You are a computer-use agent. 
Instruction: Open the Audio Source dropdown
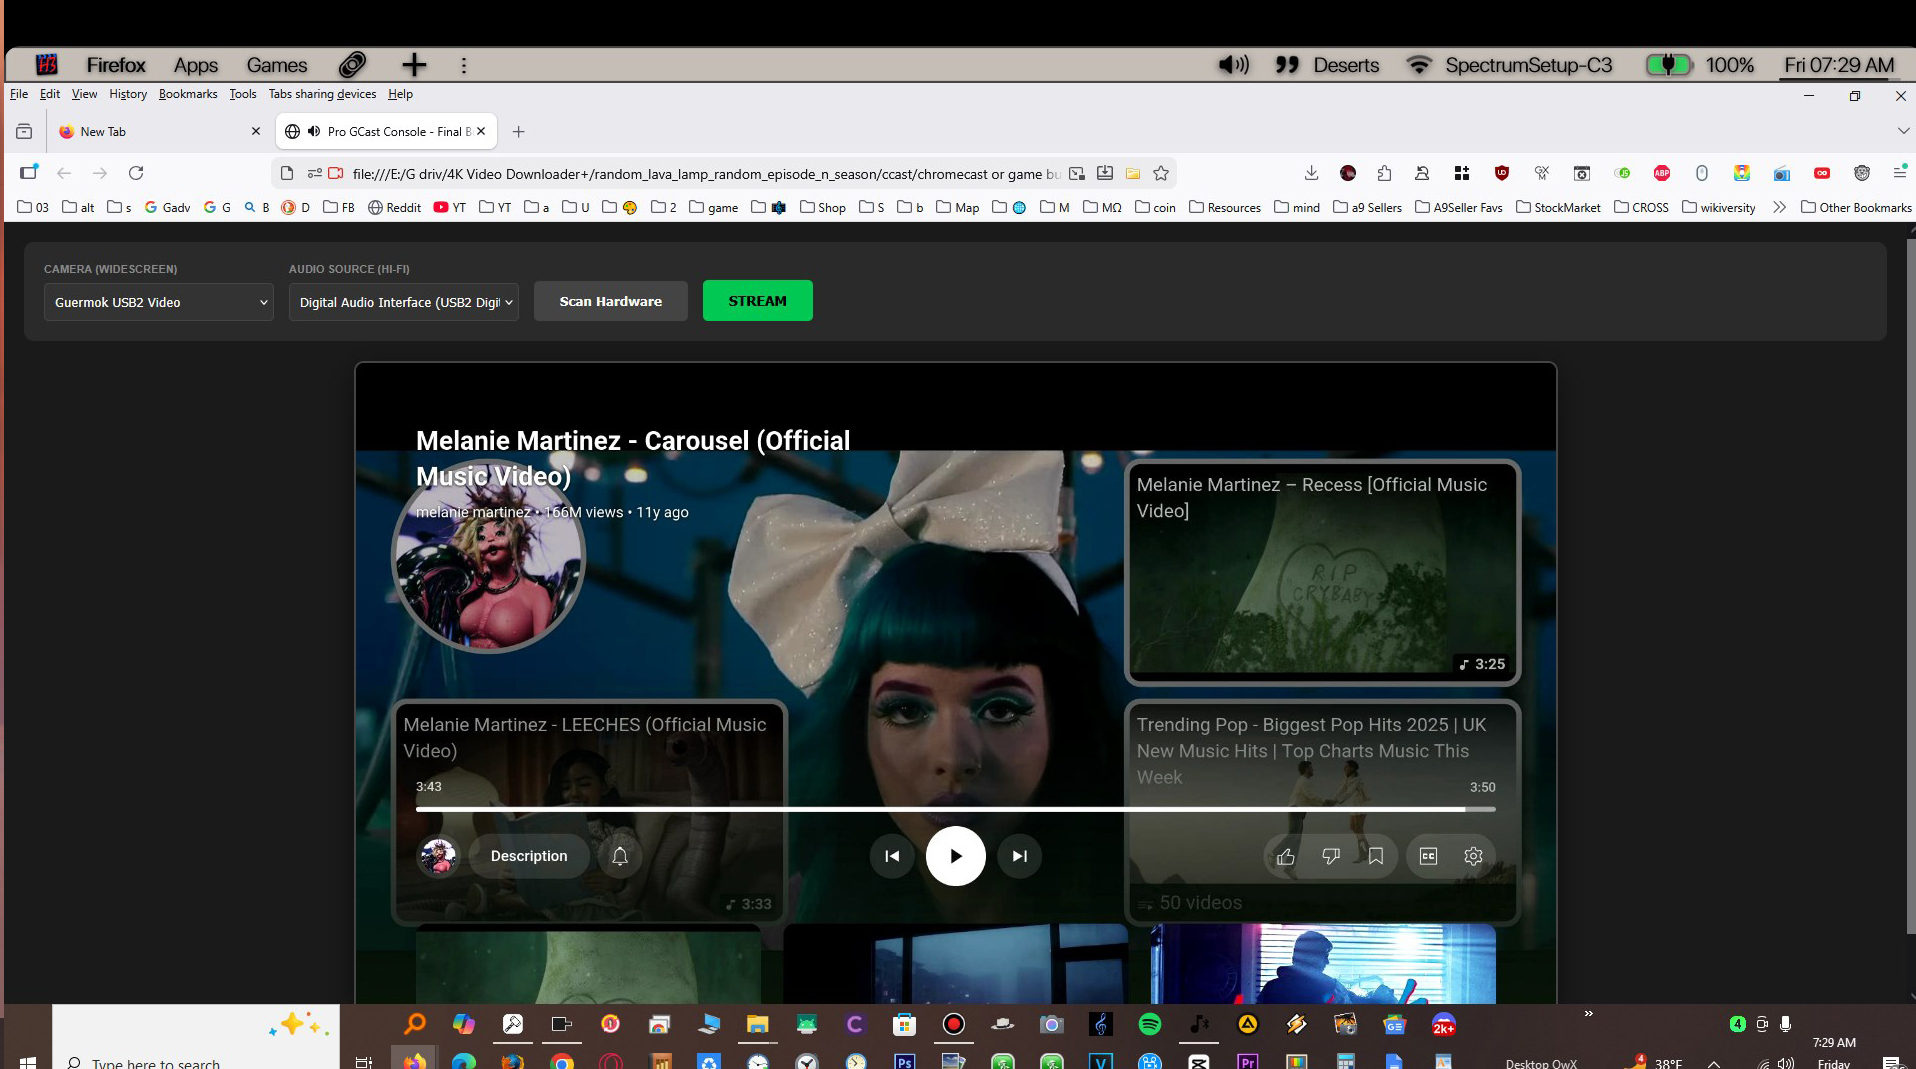pos(404,302)
